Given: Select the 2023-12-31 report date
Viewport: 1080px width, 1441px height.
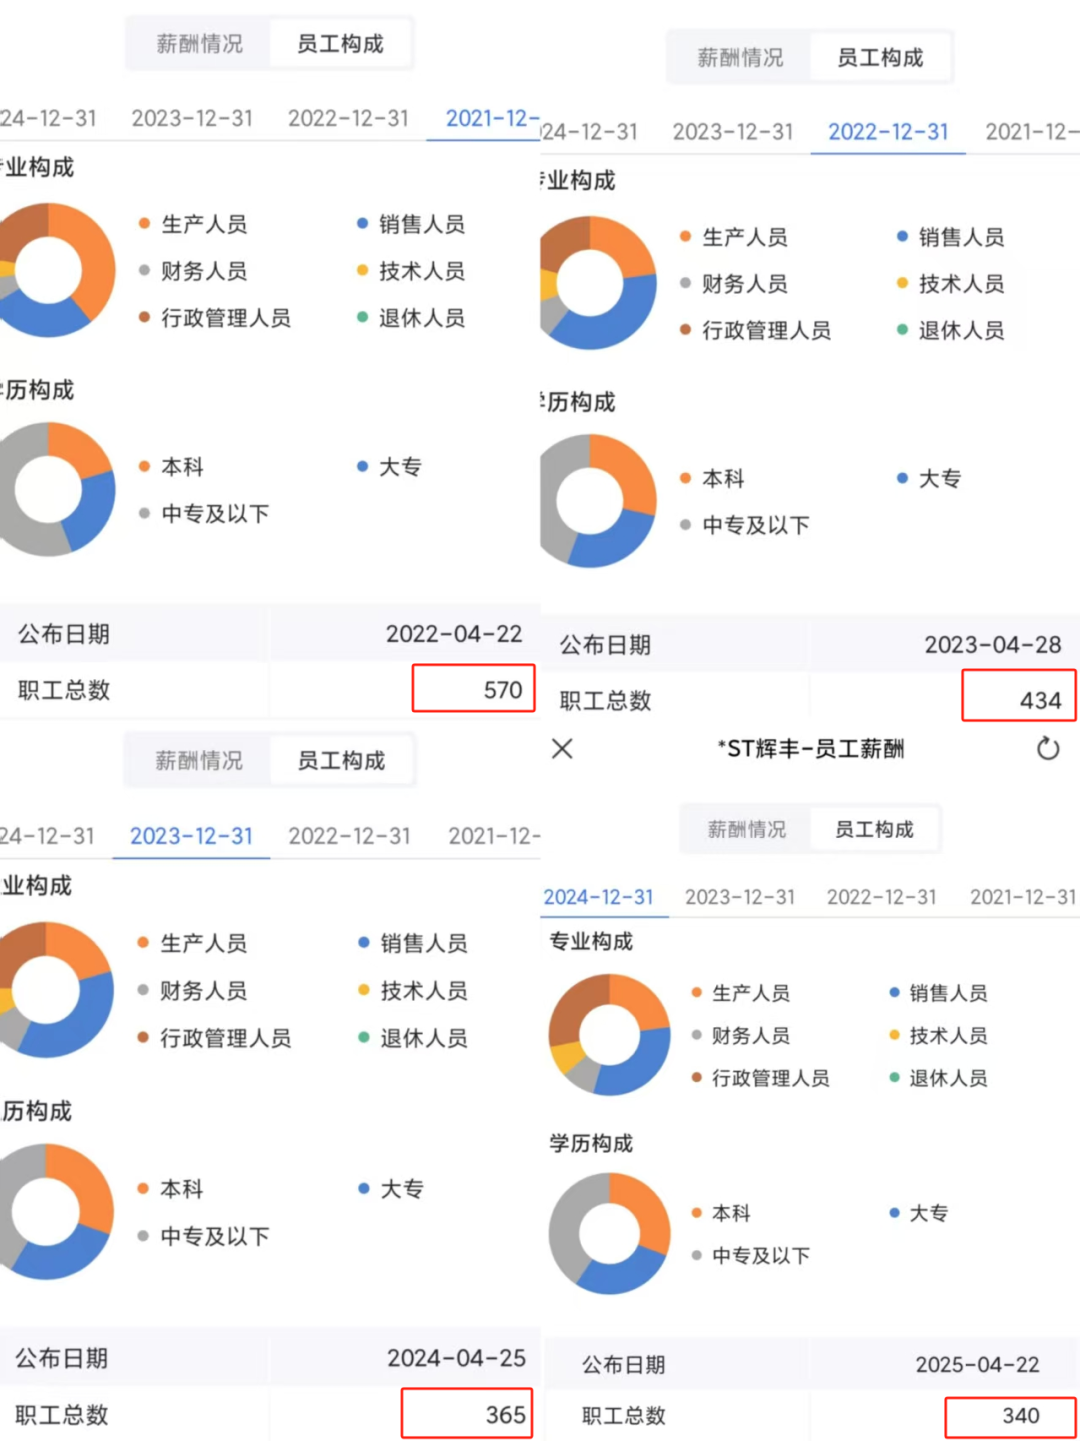Looking at the screenshot, I should (x=739, y=897).
